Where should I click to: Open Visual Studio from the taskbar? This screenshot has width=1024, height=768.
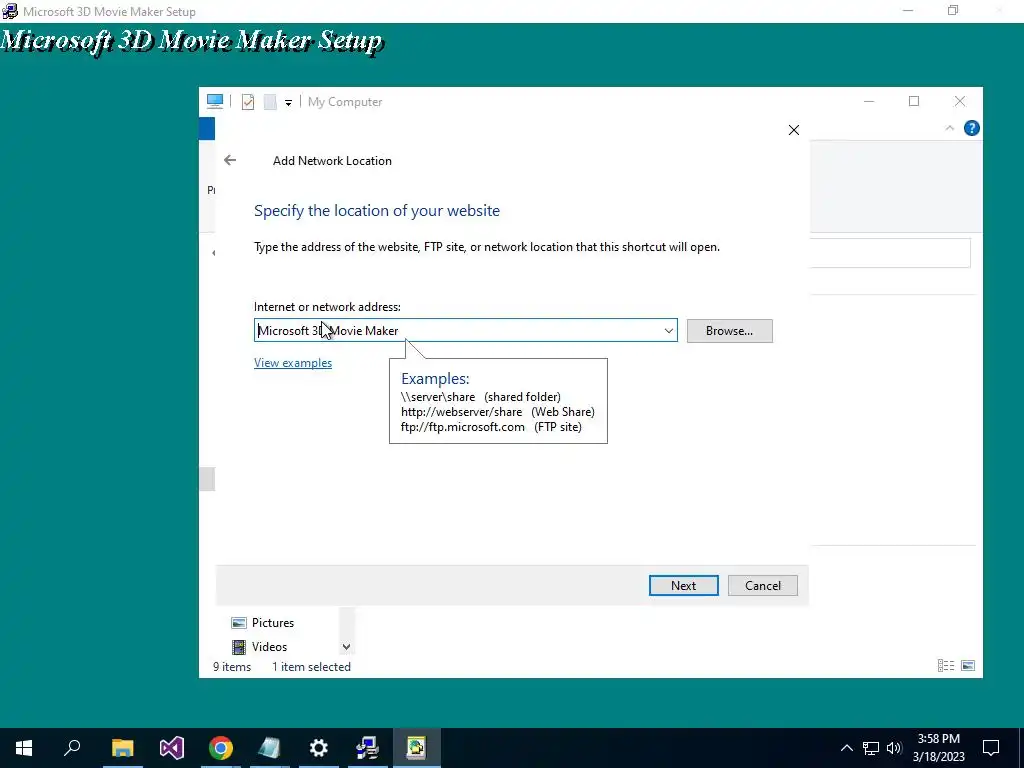coord(172,748)
